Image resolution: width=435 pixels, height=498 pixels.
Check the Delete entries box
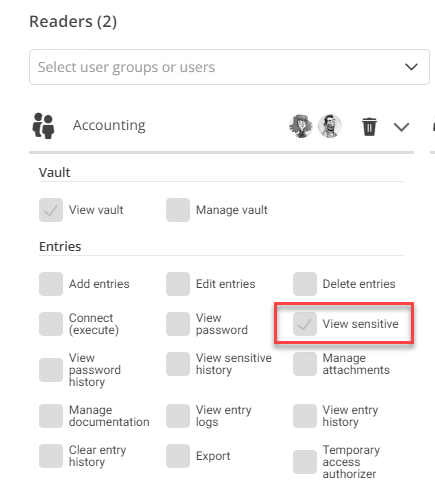(x=305, y=284)
